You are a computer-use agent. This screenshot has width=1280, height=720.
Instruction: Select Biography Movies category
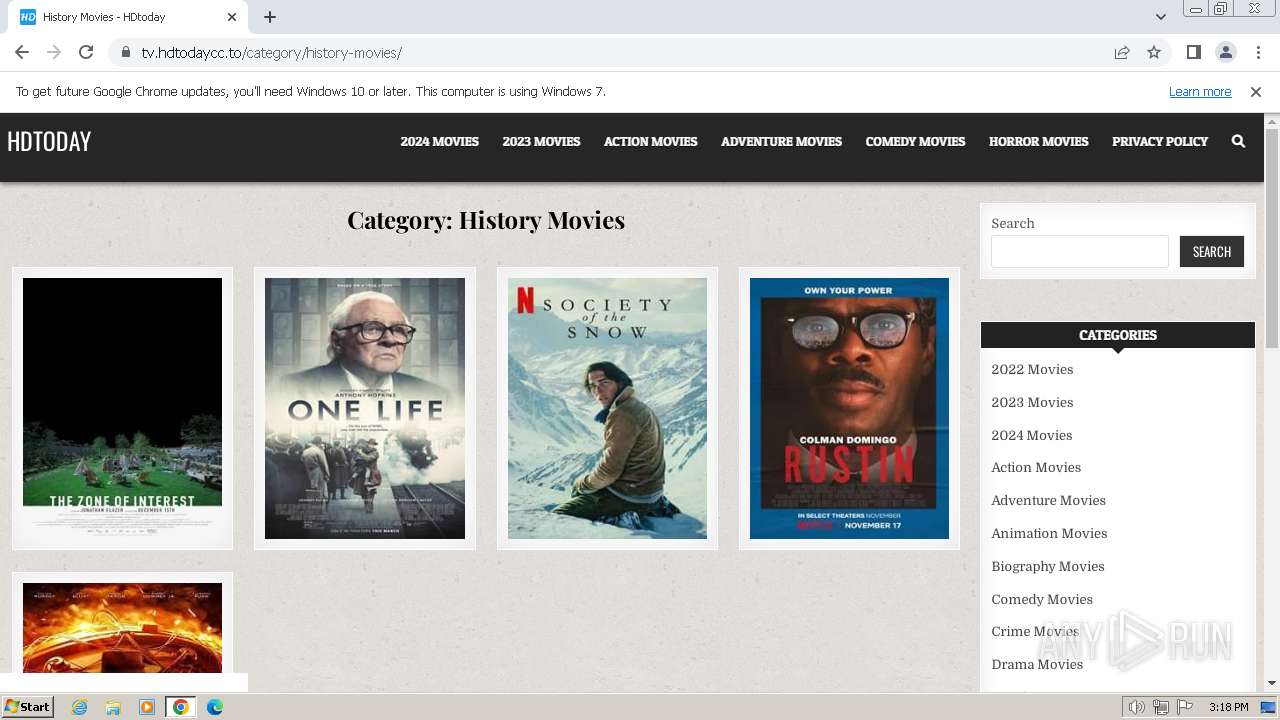click(x=1048, y=566)
